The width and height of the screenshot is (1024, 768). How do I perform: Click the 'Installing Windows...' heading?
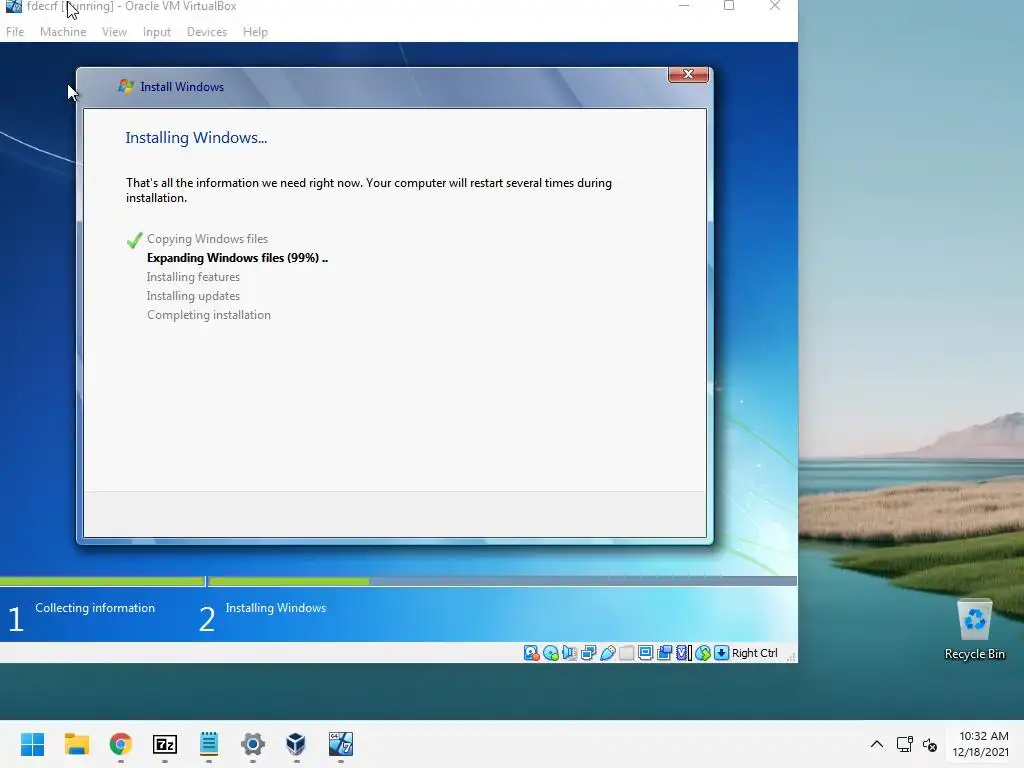pyautogui.click(x=196, y=138)
